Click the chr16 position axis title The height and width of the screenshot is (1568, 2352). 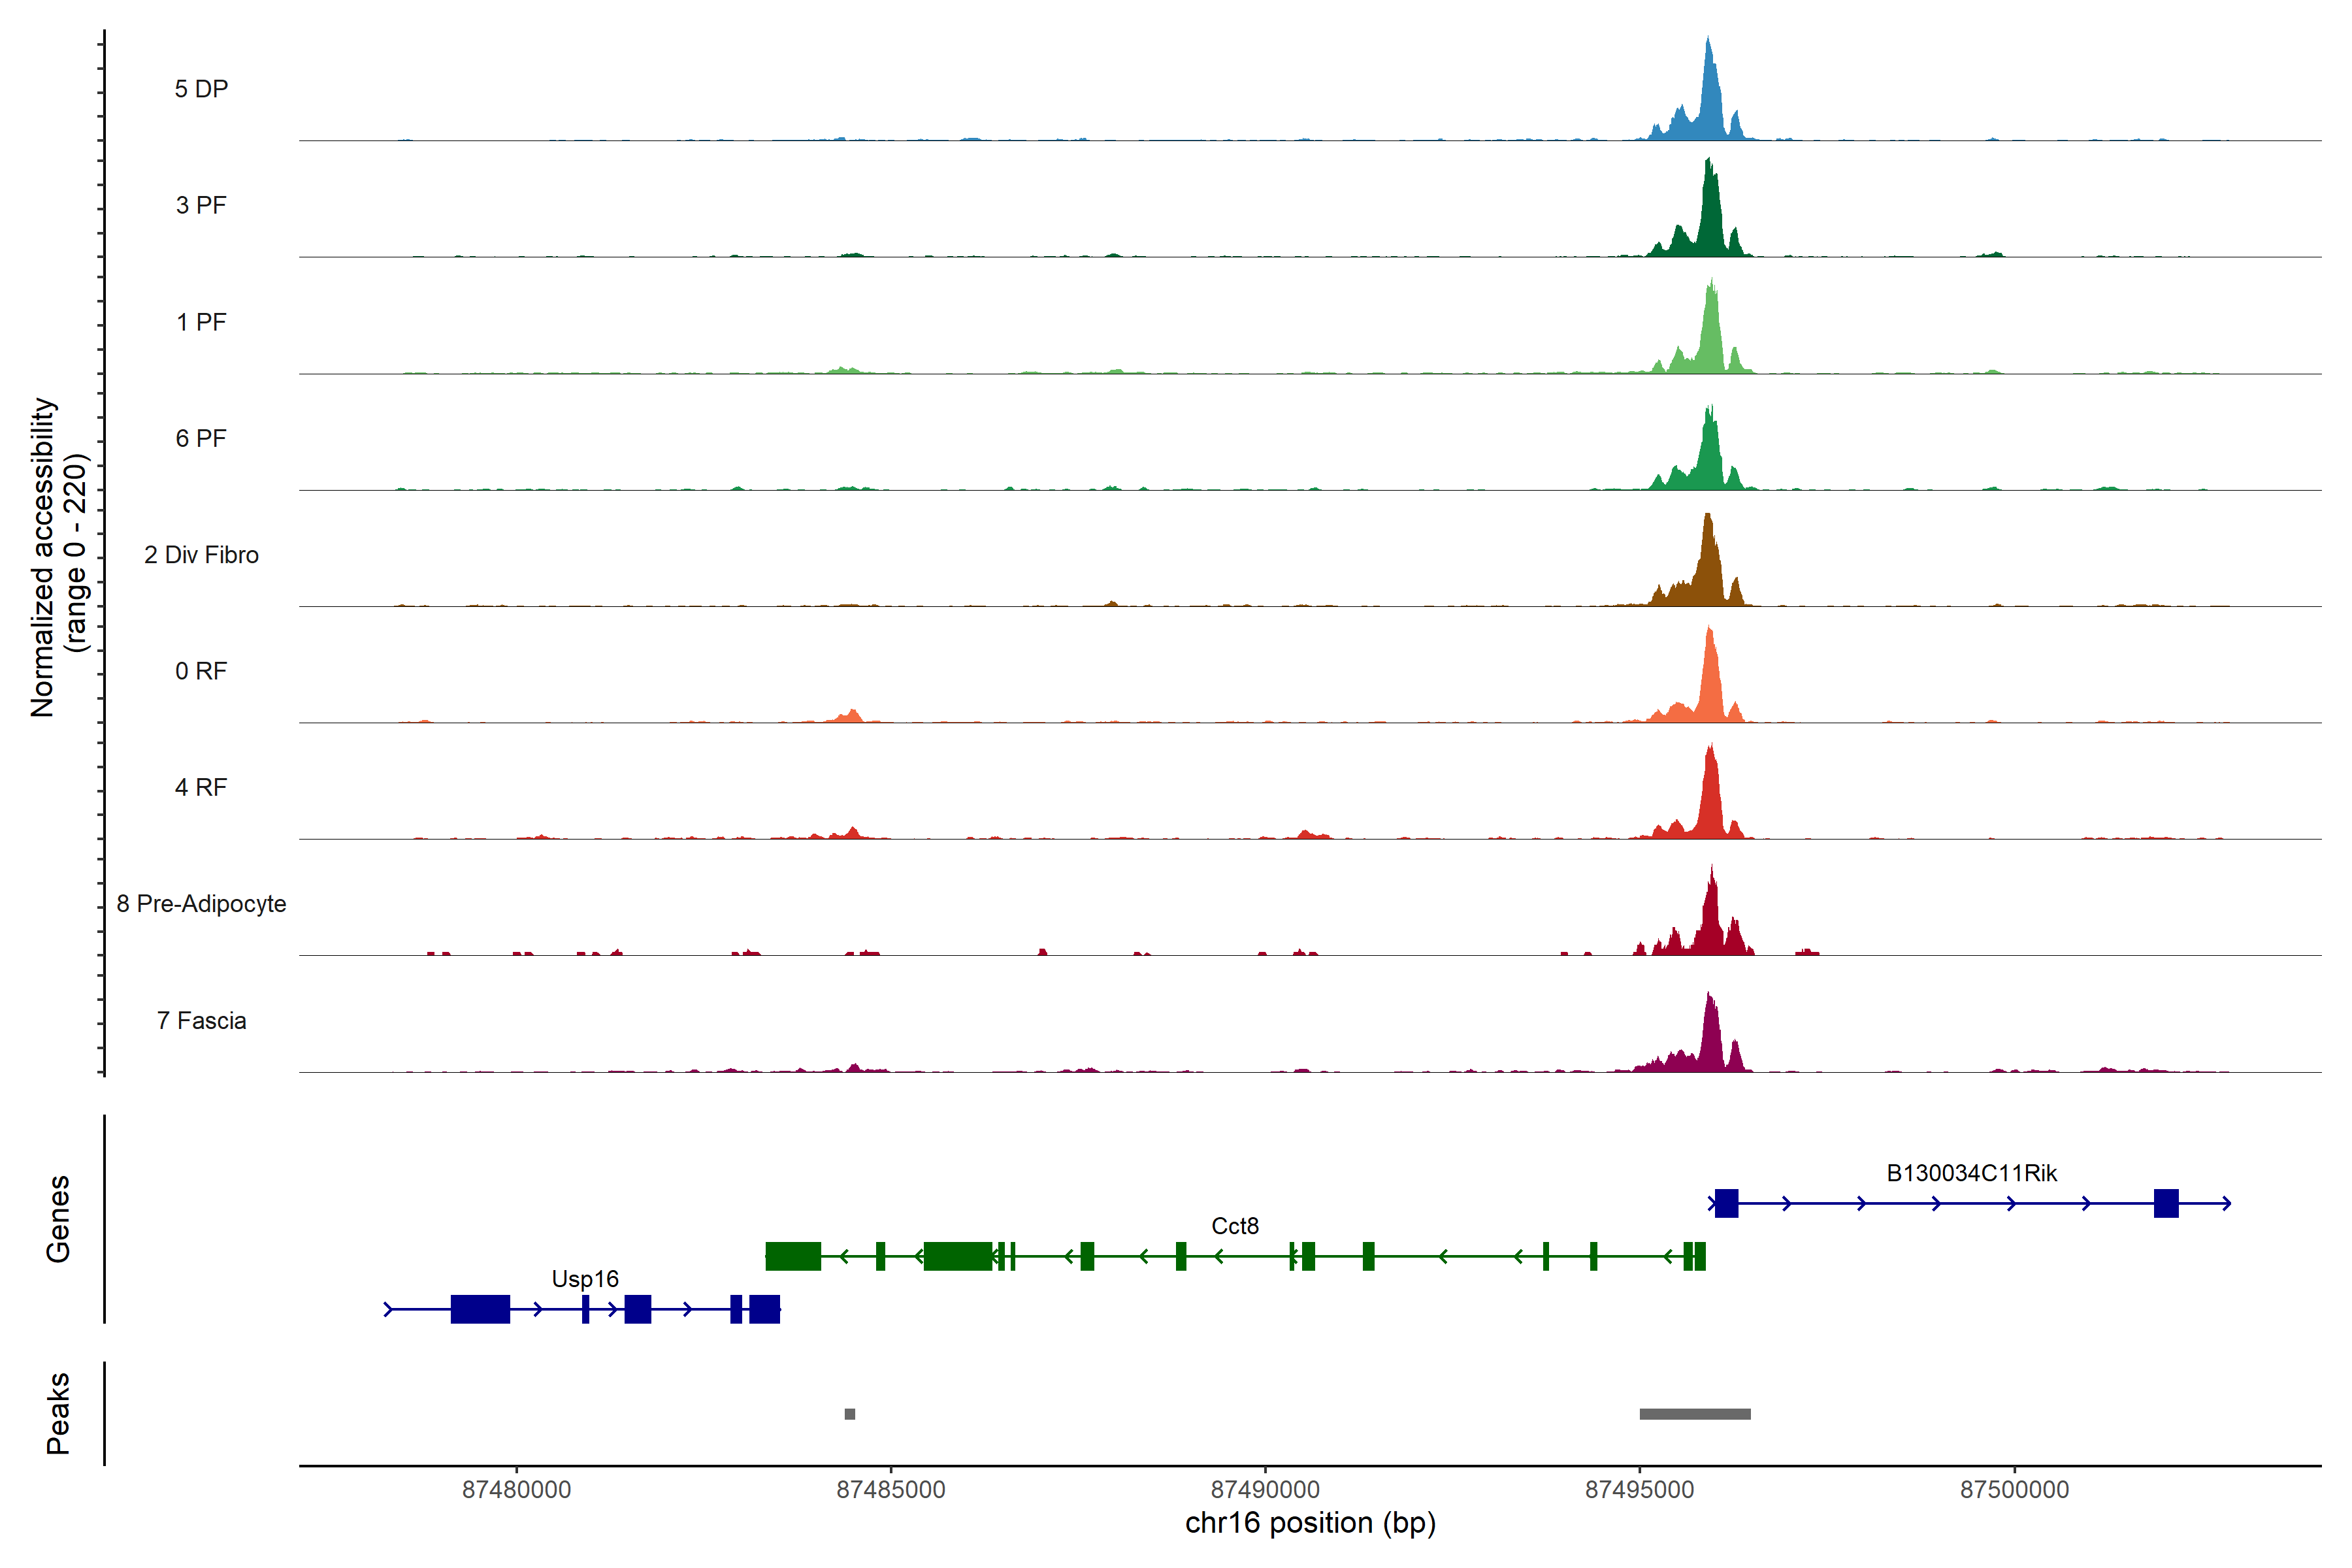coord(1310,1524)
